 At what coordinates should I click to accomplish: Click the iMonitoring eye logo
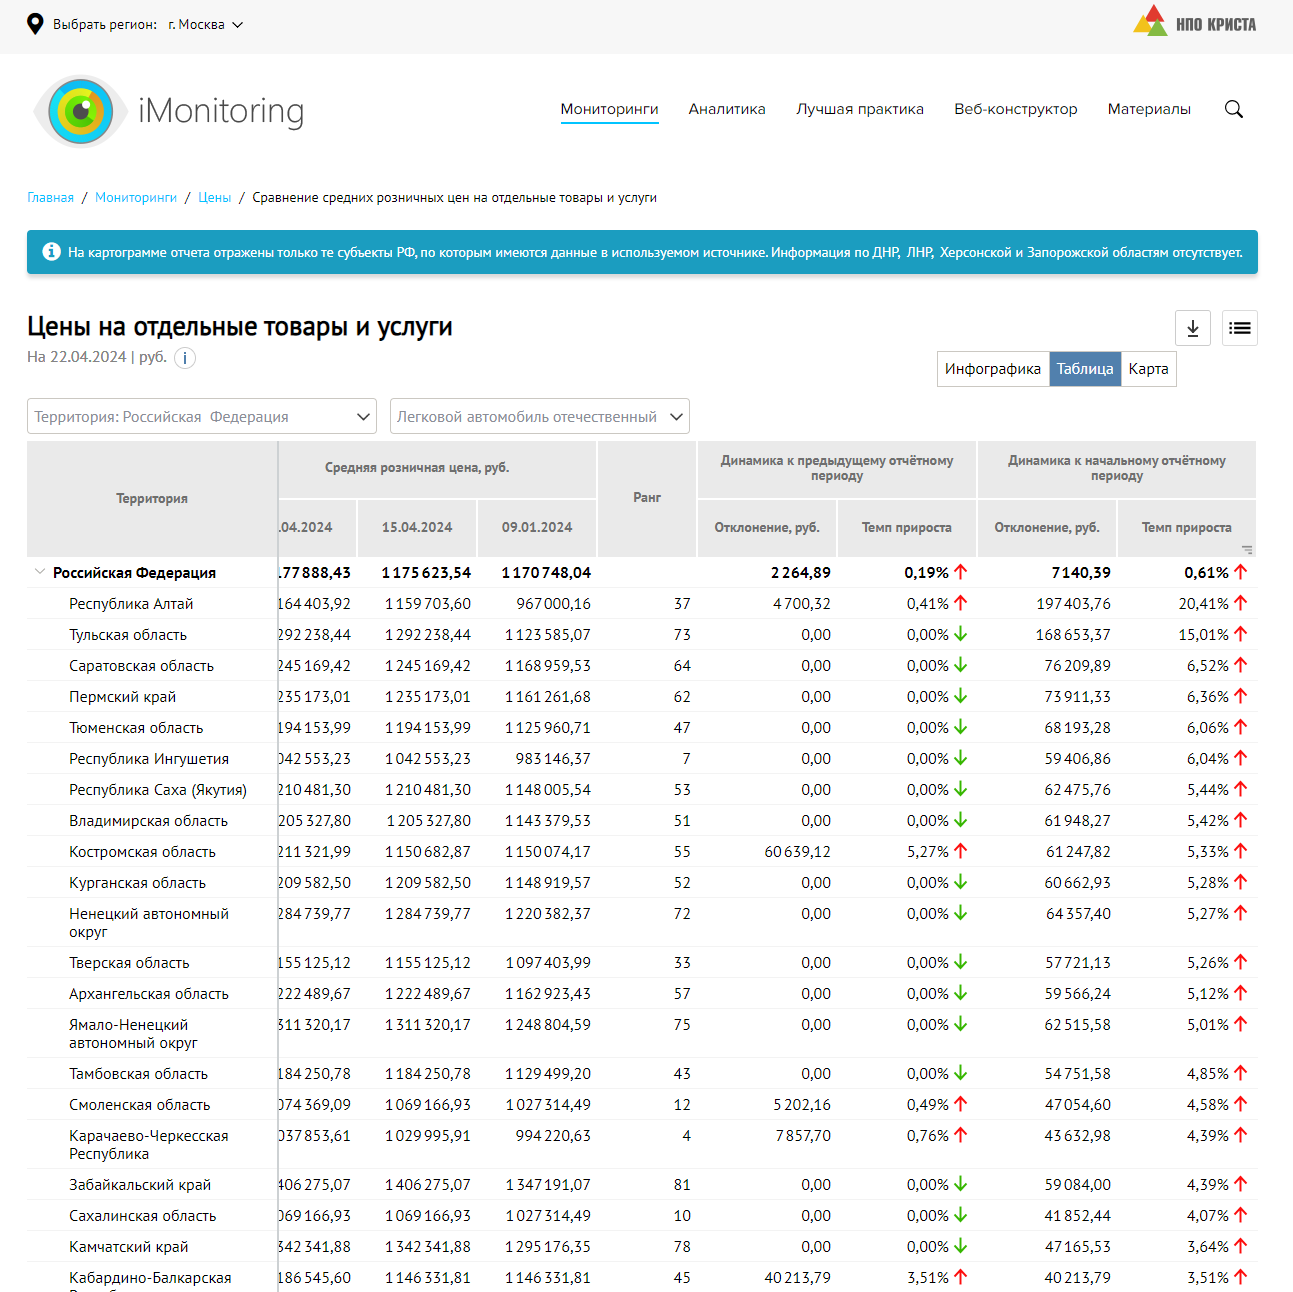81,111
